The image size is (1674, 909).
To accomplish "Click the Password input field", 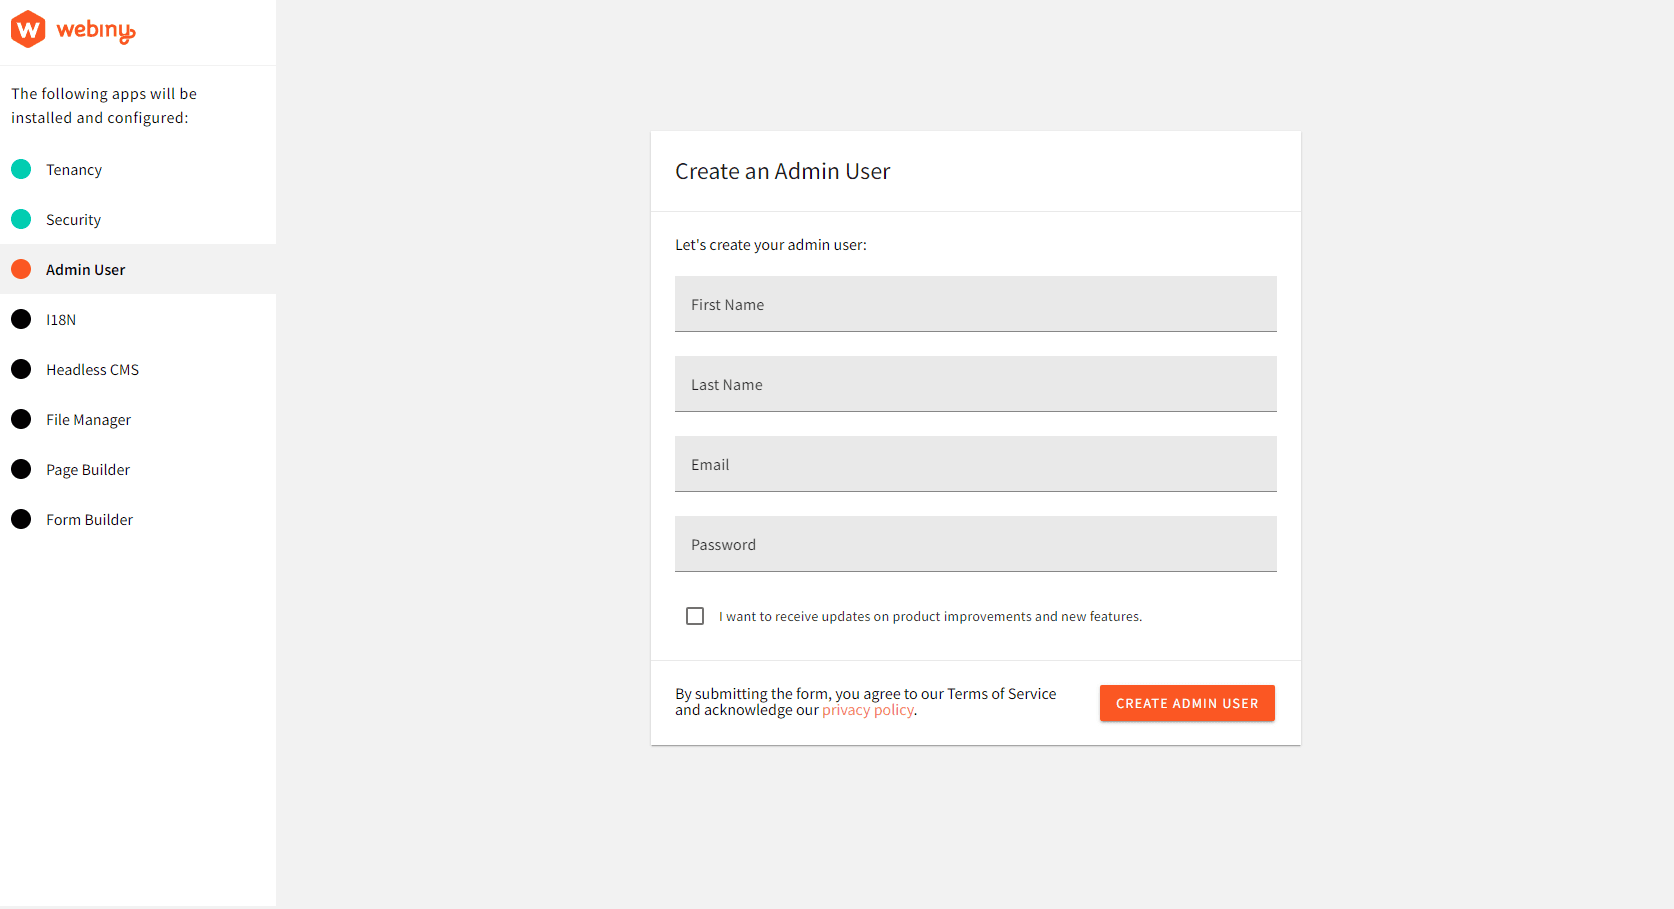I will [975, 544].
